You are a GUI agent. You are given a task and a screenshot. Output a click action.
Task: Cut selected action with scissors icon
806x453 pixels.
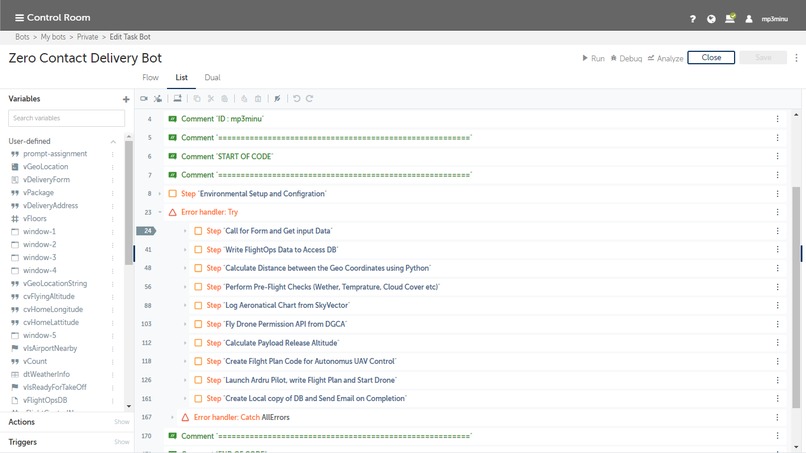coord(211,99)
